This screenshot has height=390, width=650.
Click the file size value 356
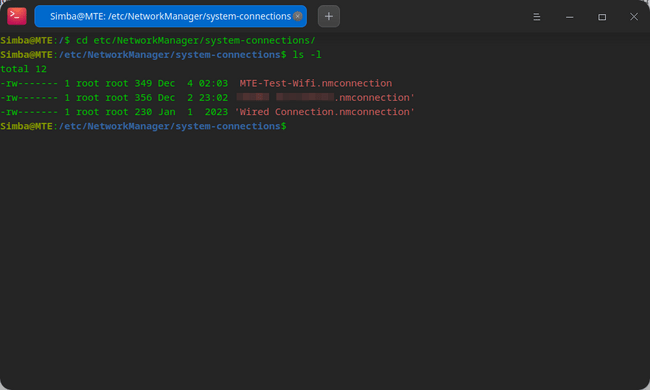pos(143,97)
